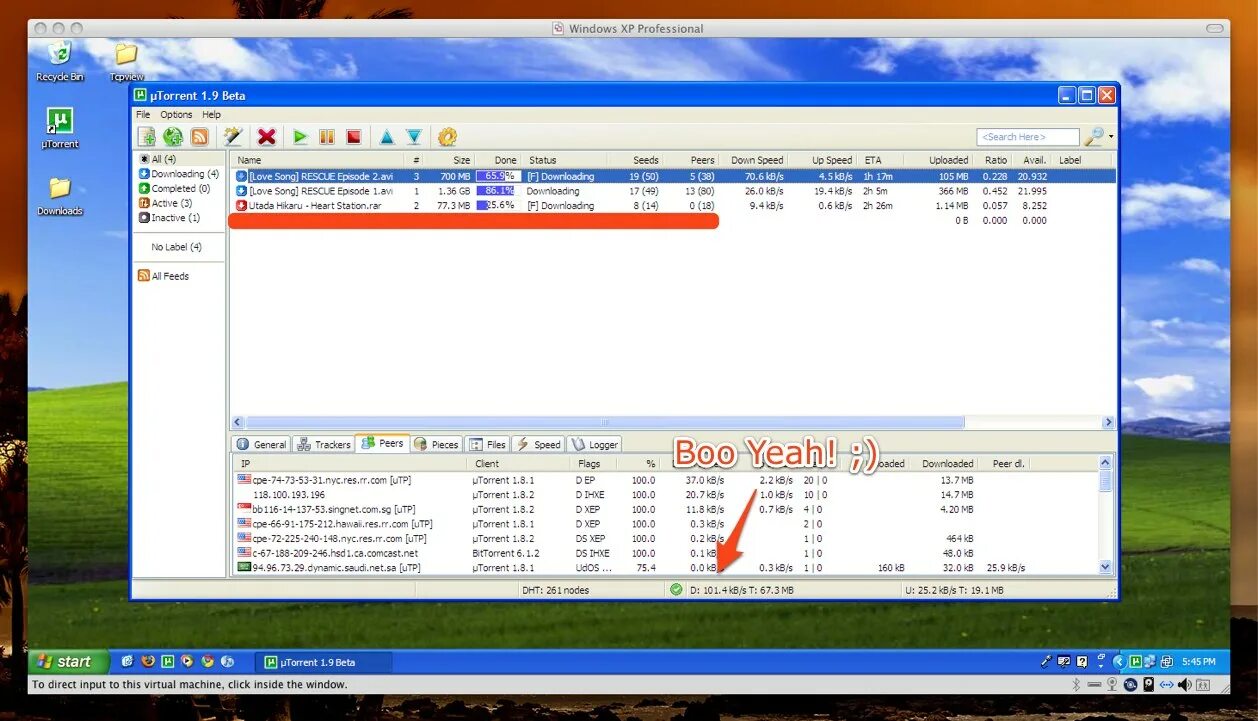Screen dimensions: 1258x721
Task: Sort torrents by the ETA column header
Action: click(881, 160)
